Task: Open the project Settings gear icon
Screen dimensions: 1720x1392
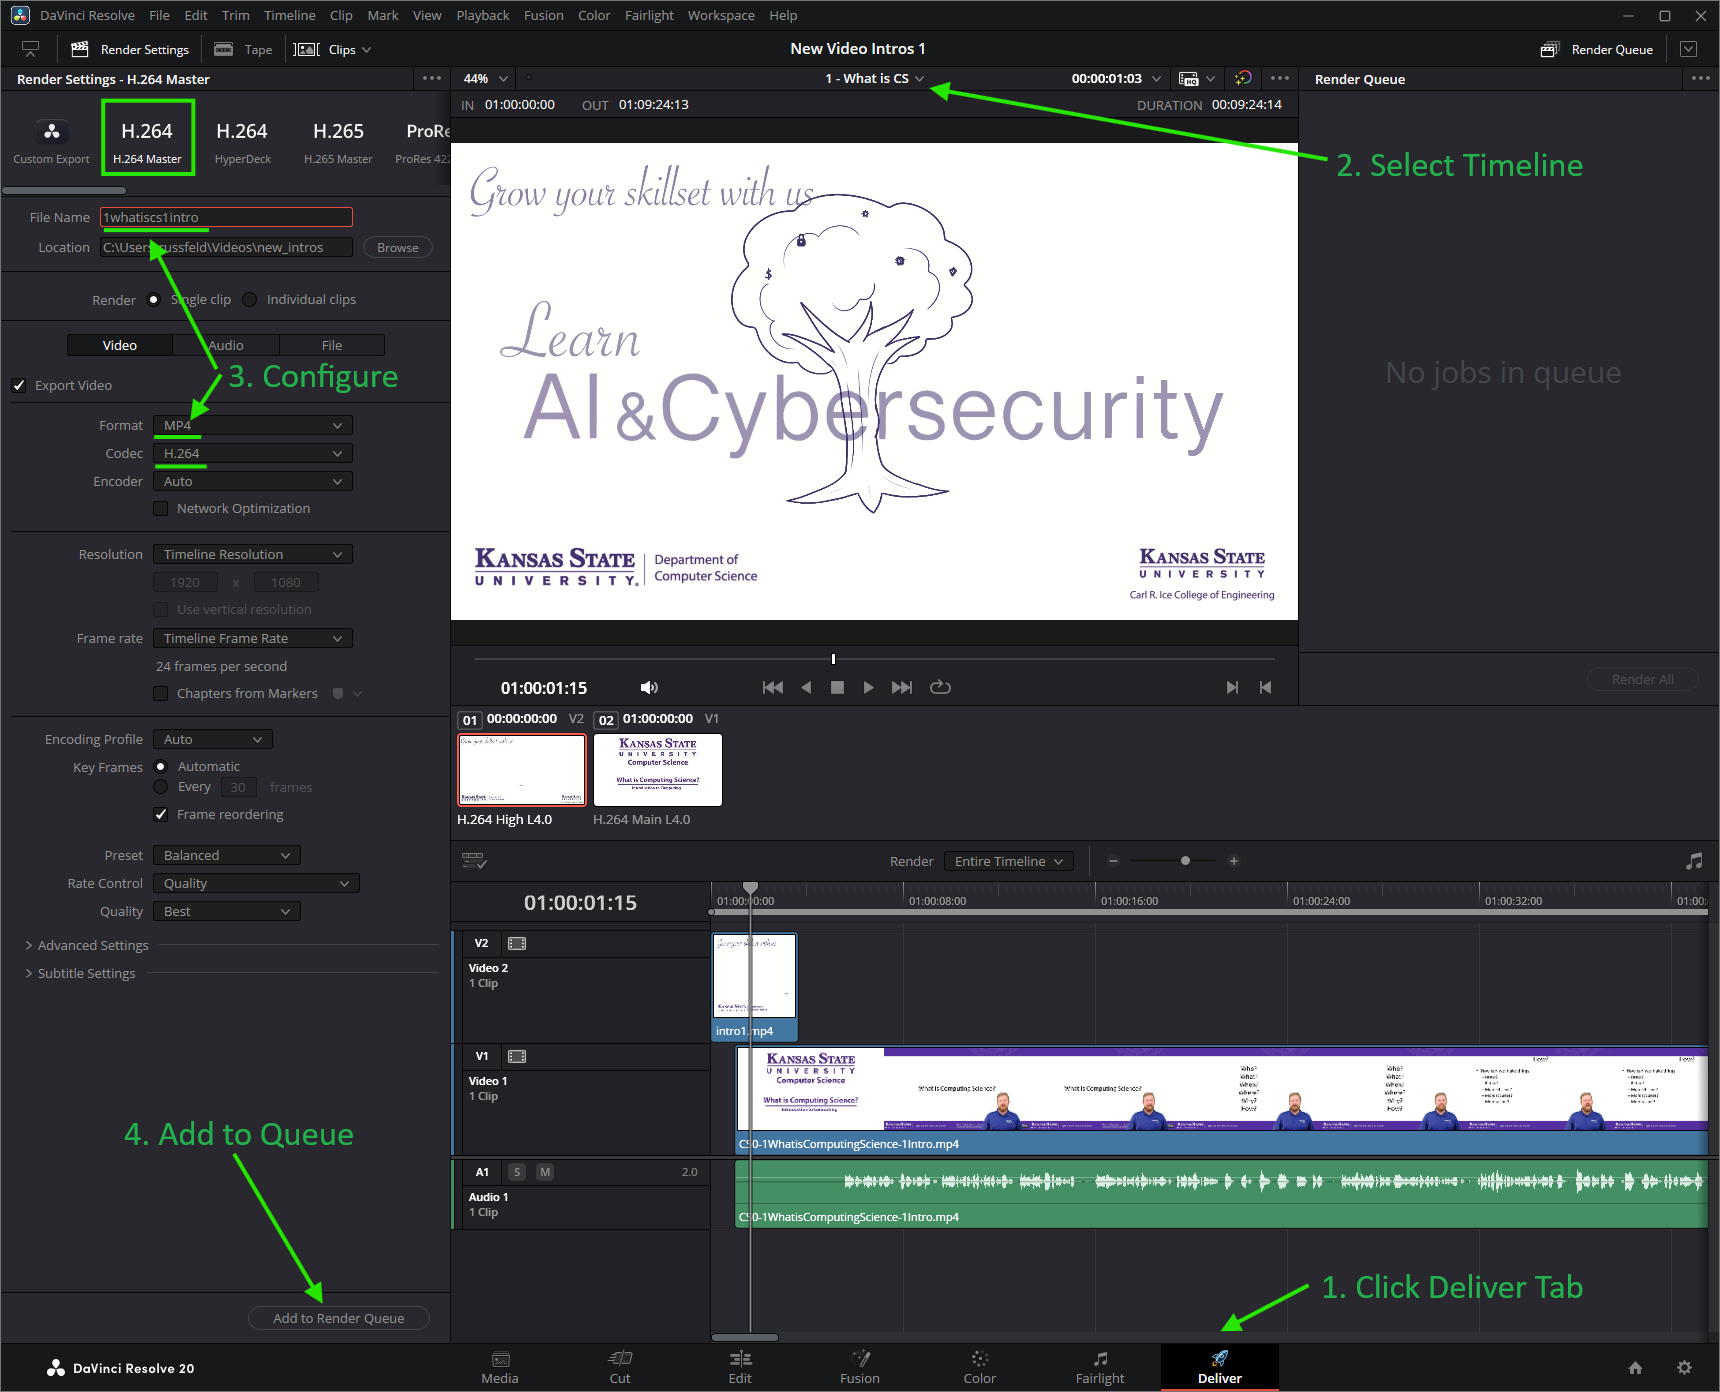Action: pyautogui.click(x=1684, y=1367)
